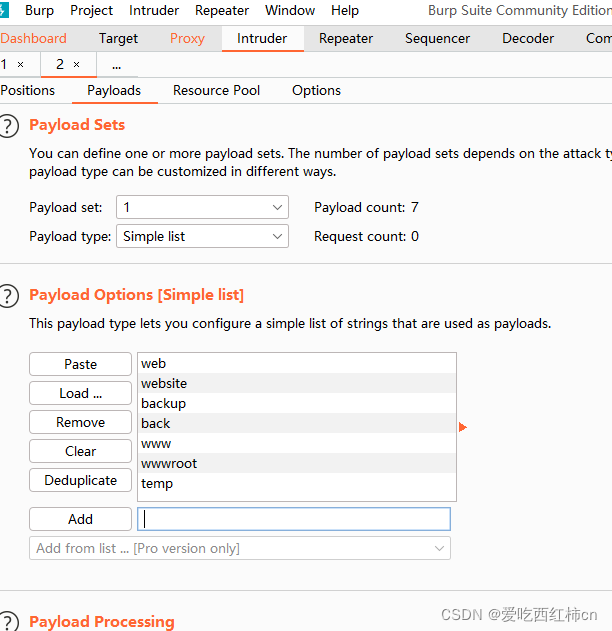Screen dimensions: 612x631
Task: Switch to the Dashboard tab
Action: pyautogui.click(x=33, y=38)
